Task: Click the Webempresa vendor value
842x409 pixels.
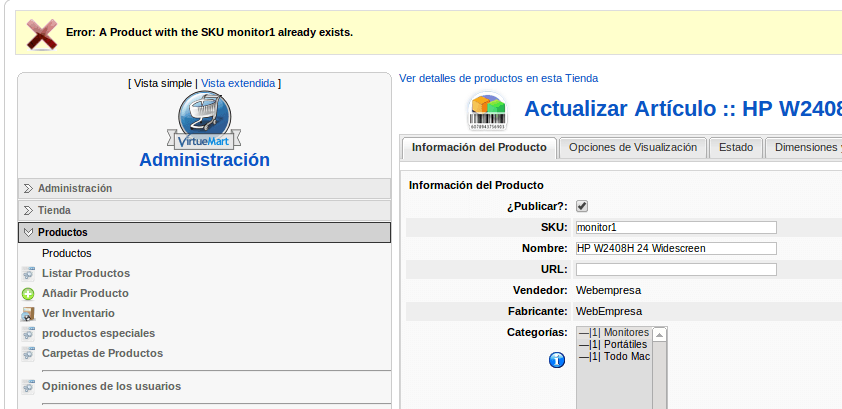Action: coord(608,290)
